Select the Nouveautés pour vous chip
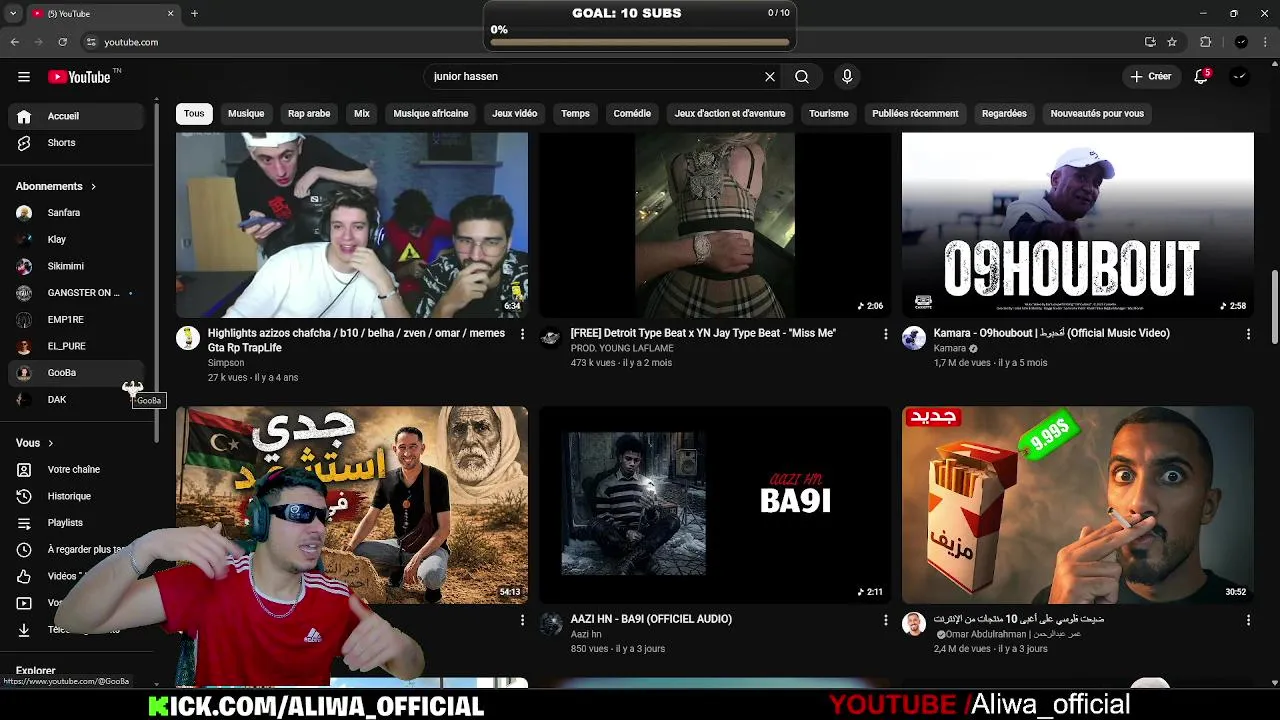The height and width of the screenshot is (720, 1280). (x=1097, y=114)
